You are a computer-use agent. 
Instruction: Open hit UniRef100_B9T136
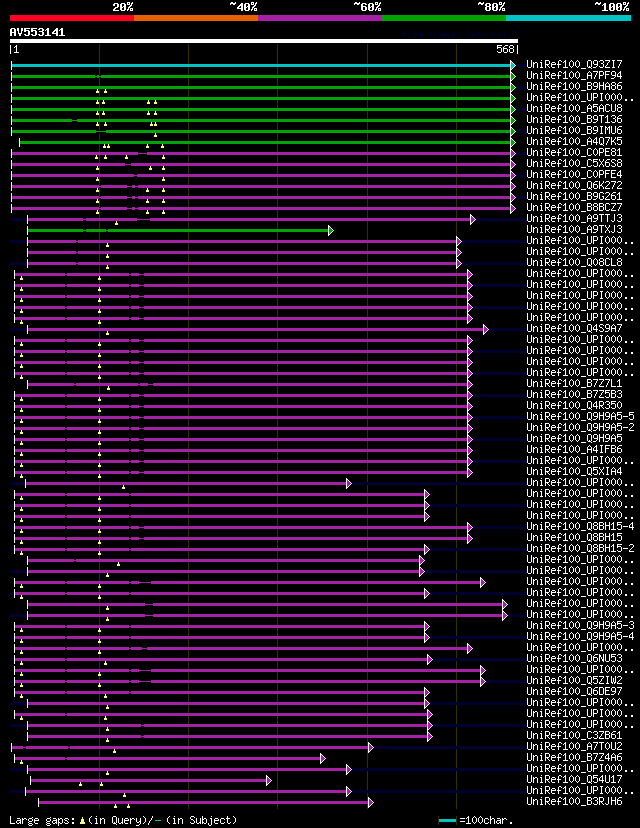pyautogui.click(x=574, y=119)
